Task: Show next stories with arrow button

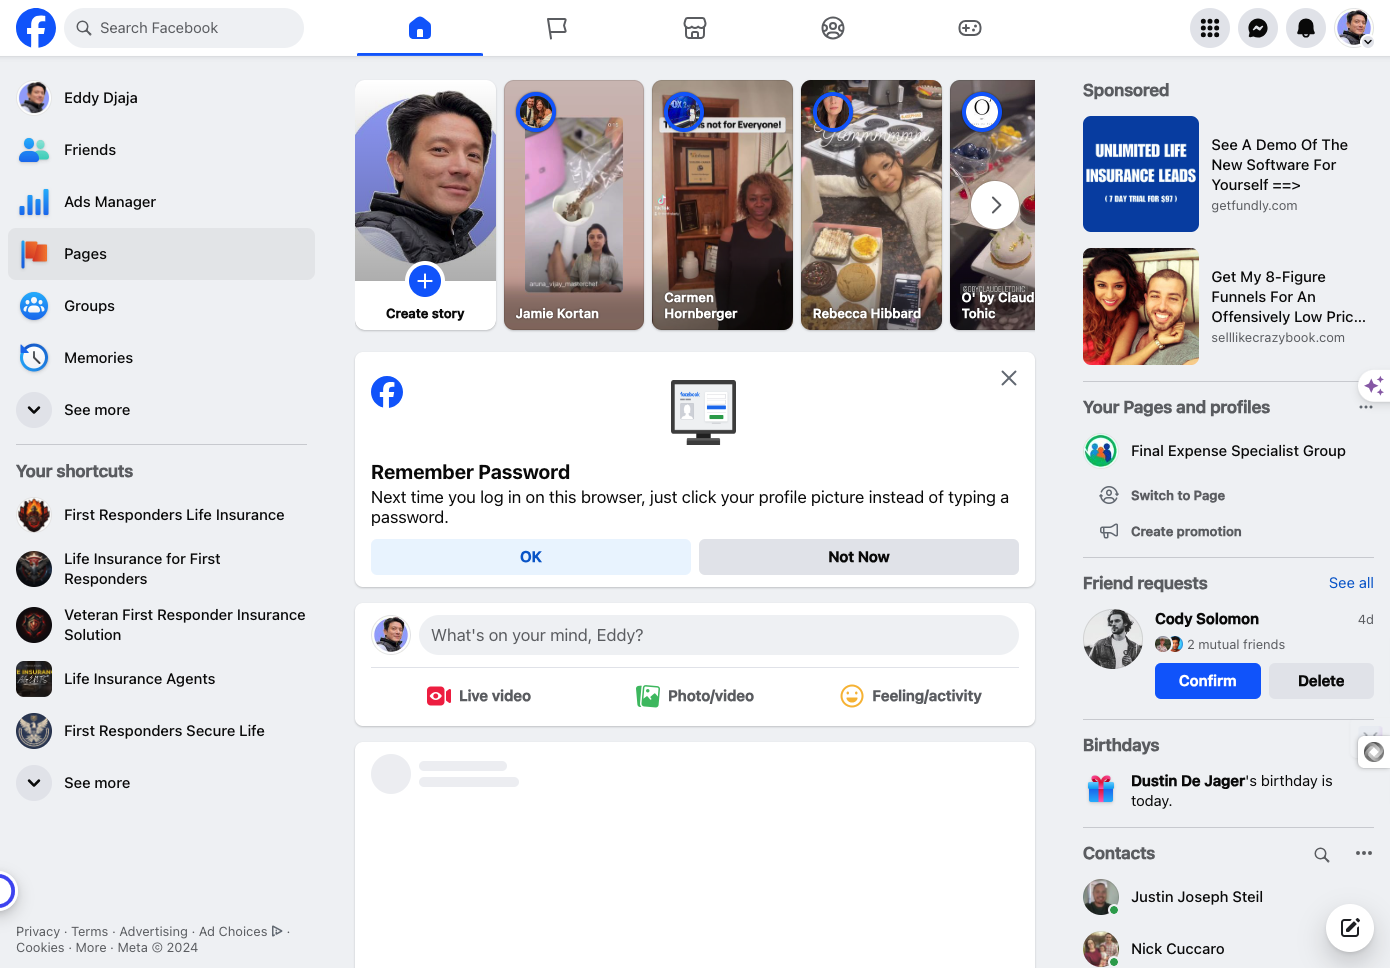Action: click(995, 205)
